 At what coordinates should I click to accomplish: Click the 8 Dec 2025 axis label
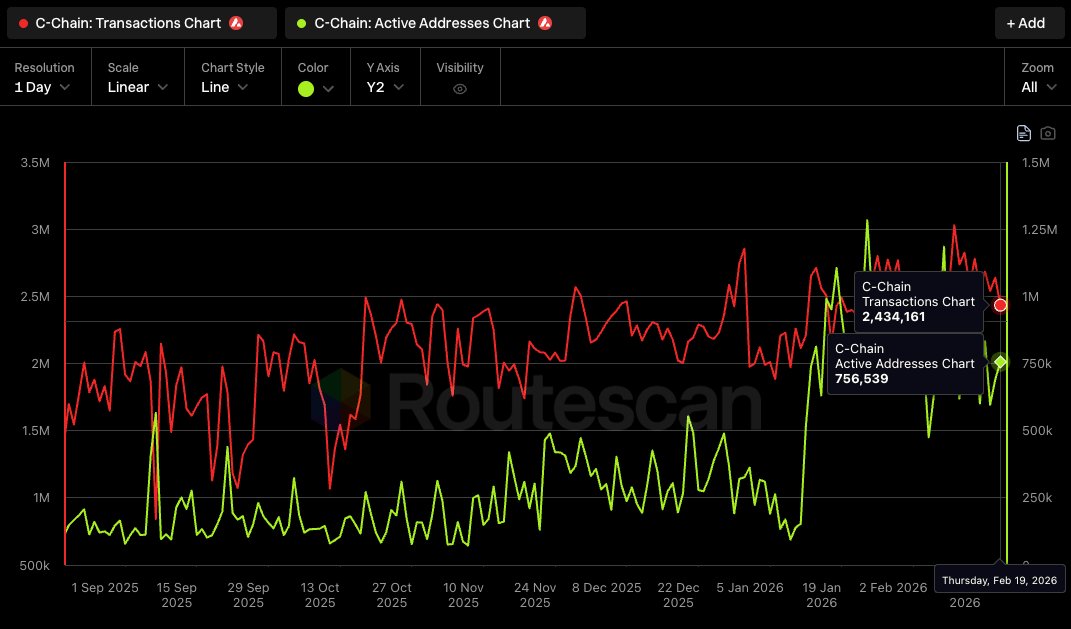[x=607, y=587]
